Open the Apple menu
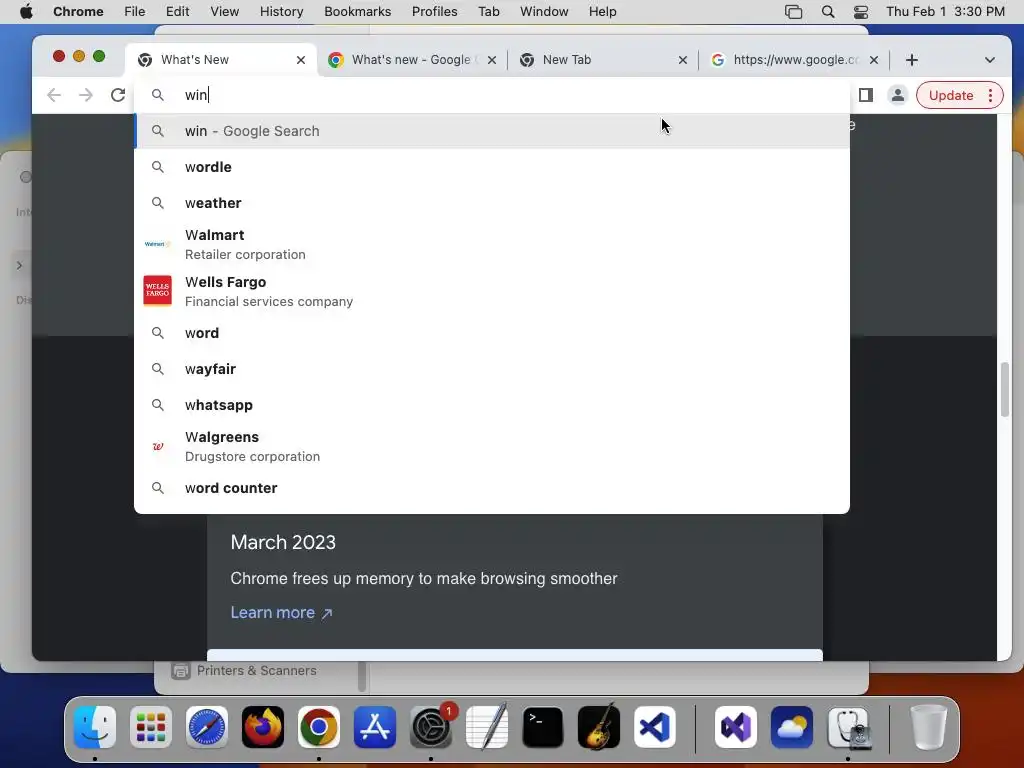The image size is (1024, 768). [x=26, y=12]
